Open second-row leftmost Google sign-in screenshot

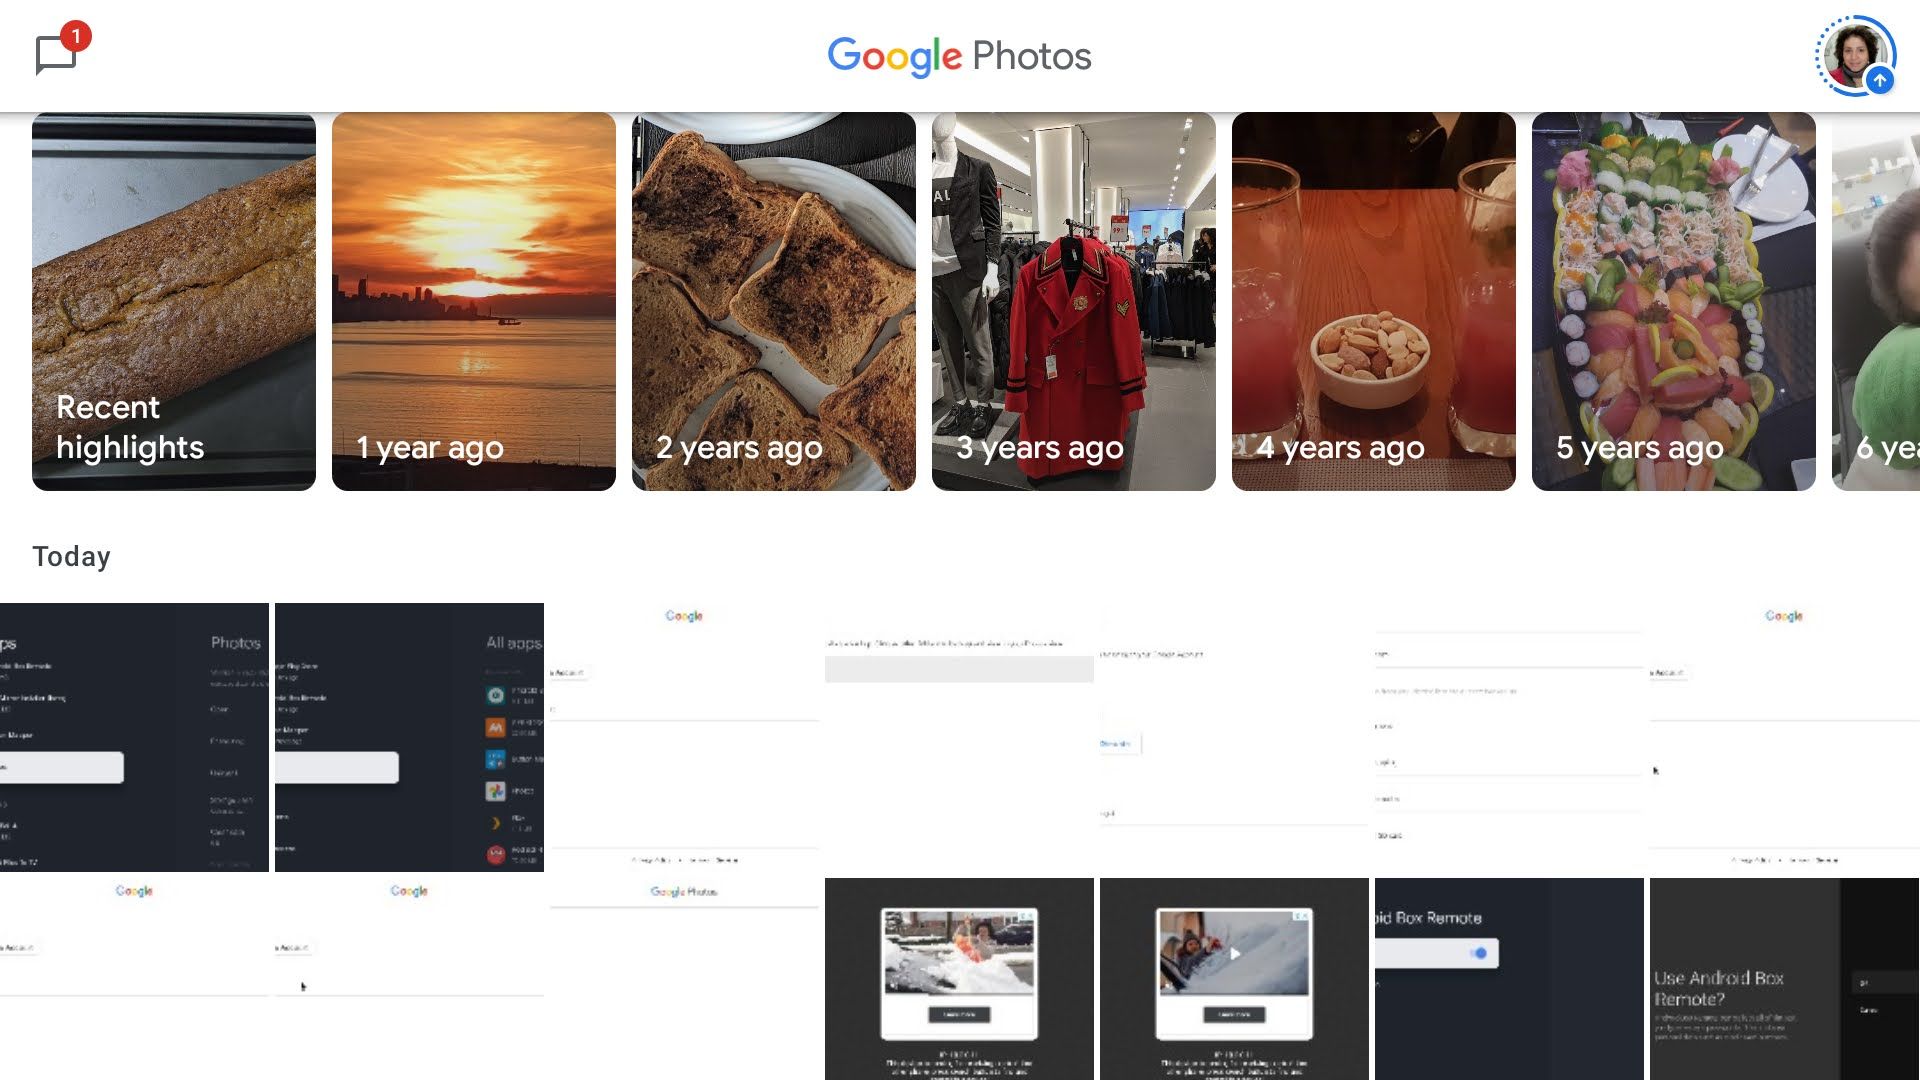pyautogui.click(x=134, y=979)
